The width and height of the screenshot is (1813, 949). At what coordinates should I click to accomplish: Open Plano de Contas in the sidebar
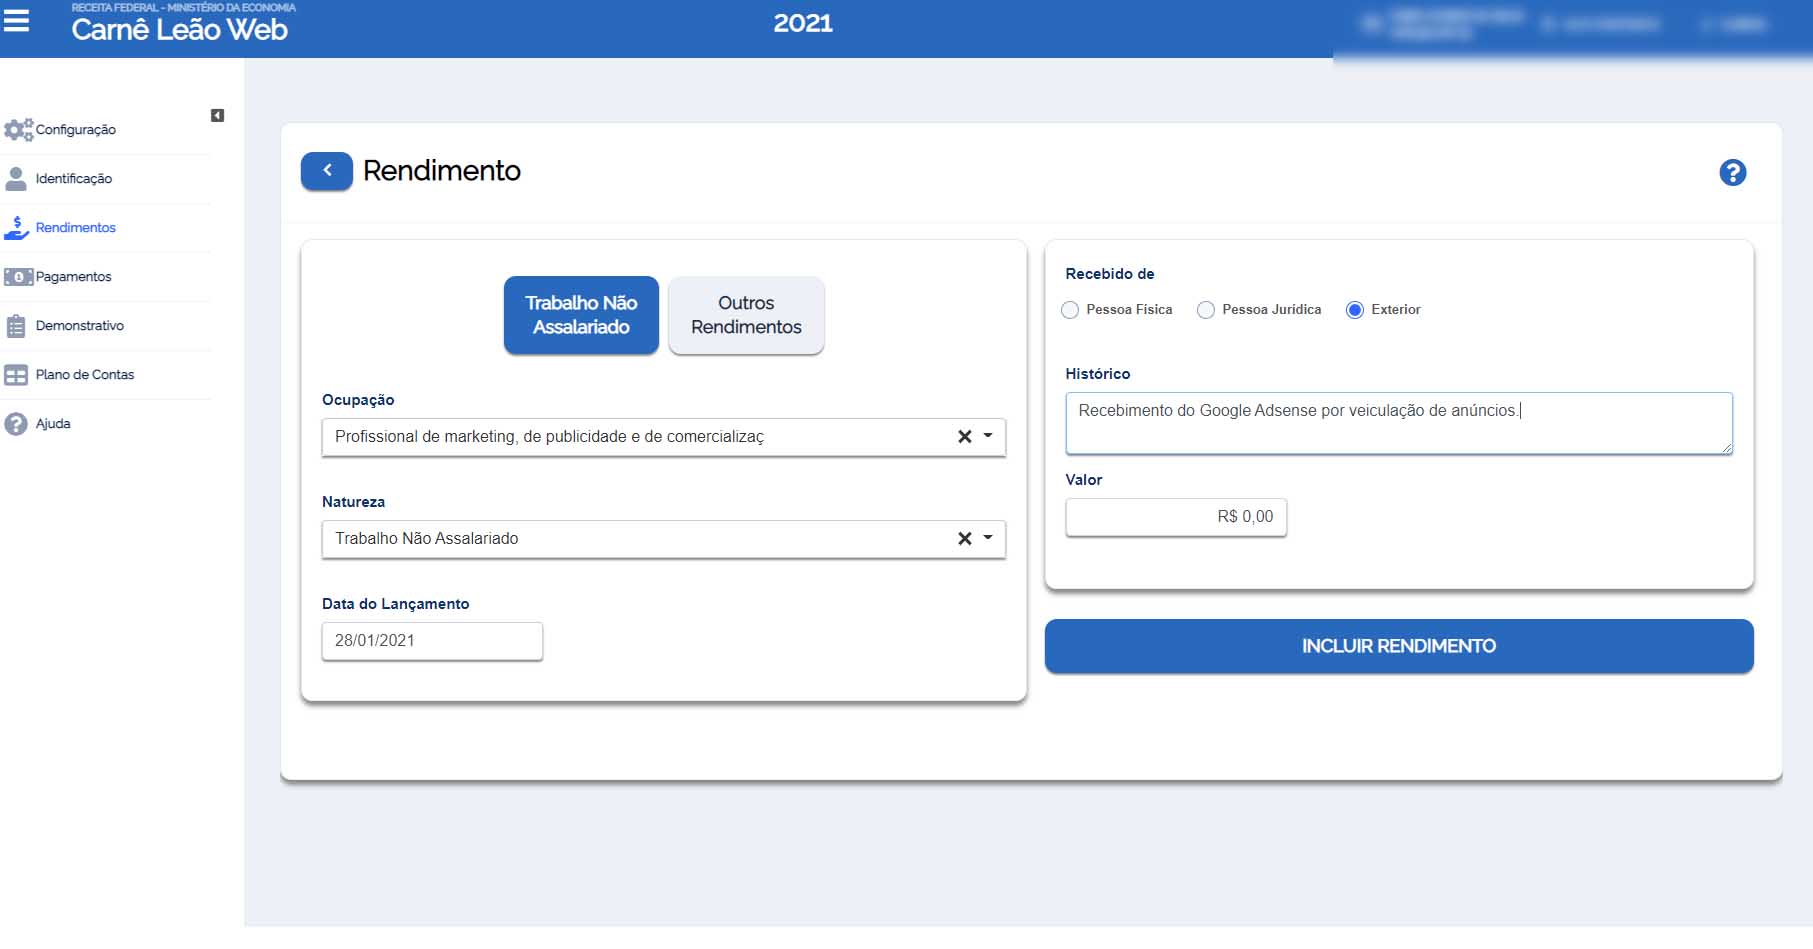(85, 375)
